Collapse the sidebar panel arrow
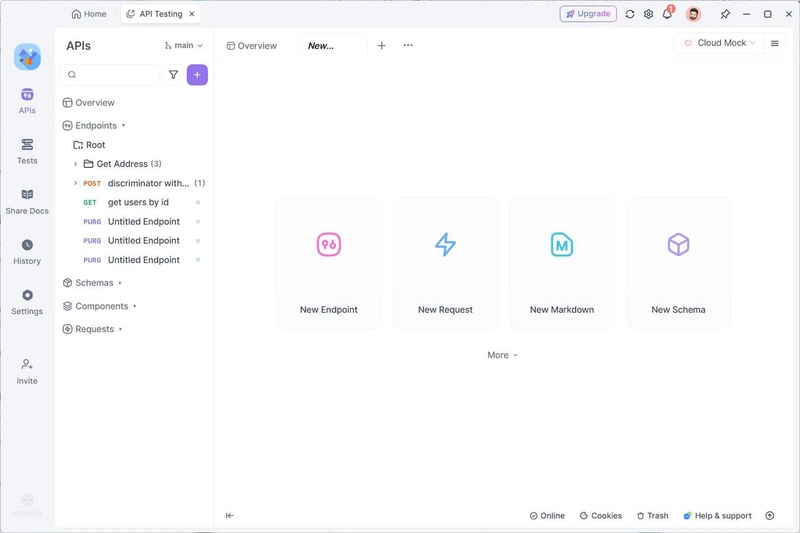Screen dimensions: 800x533 coord(230,516)
